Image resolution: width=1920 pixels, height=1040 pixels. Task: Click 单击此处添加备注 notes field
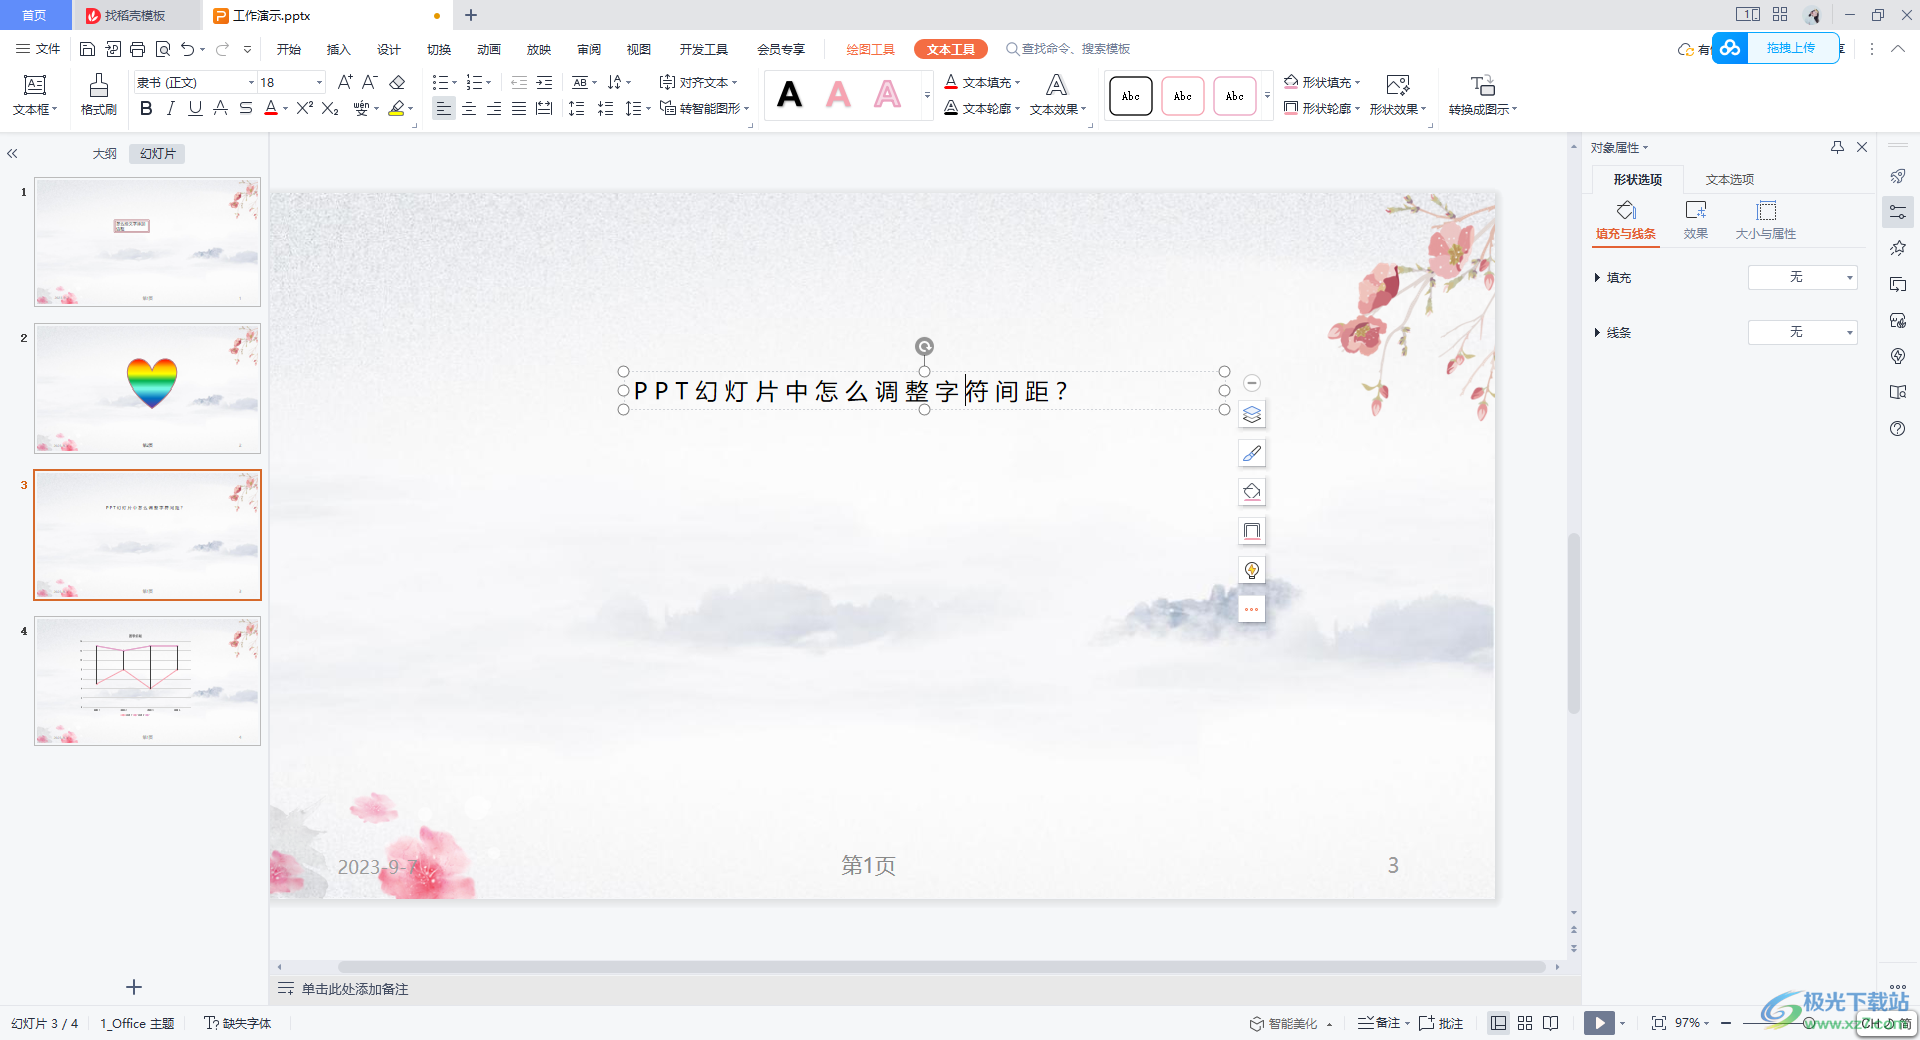(x=355, y=989)
